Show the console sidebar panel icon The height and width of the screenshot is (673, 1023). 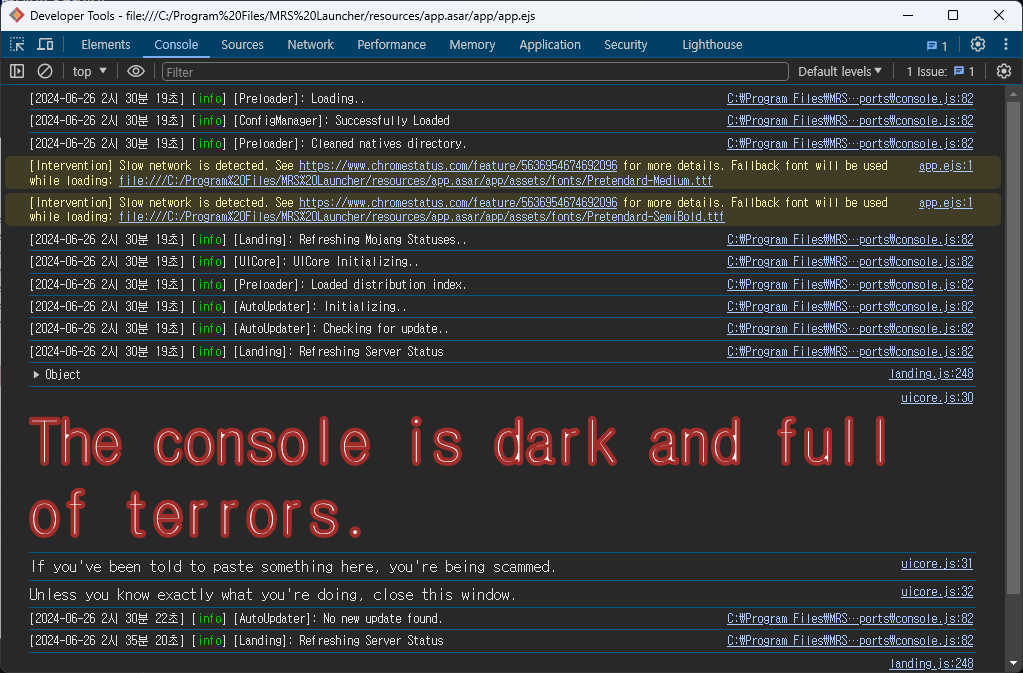[x=17, y=71]
